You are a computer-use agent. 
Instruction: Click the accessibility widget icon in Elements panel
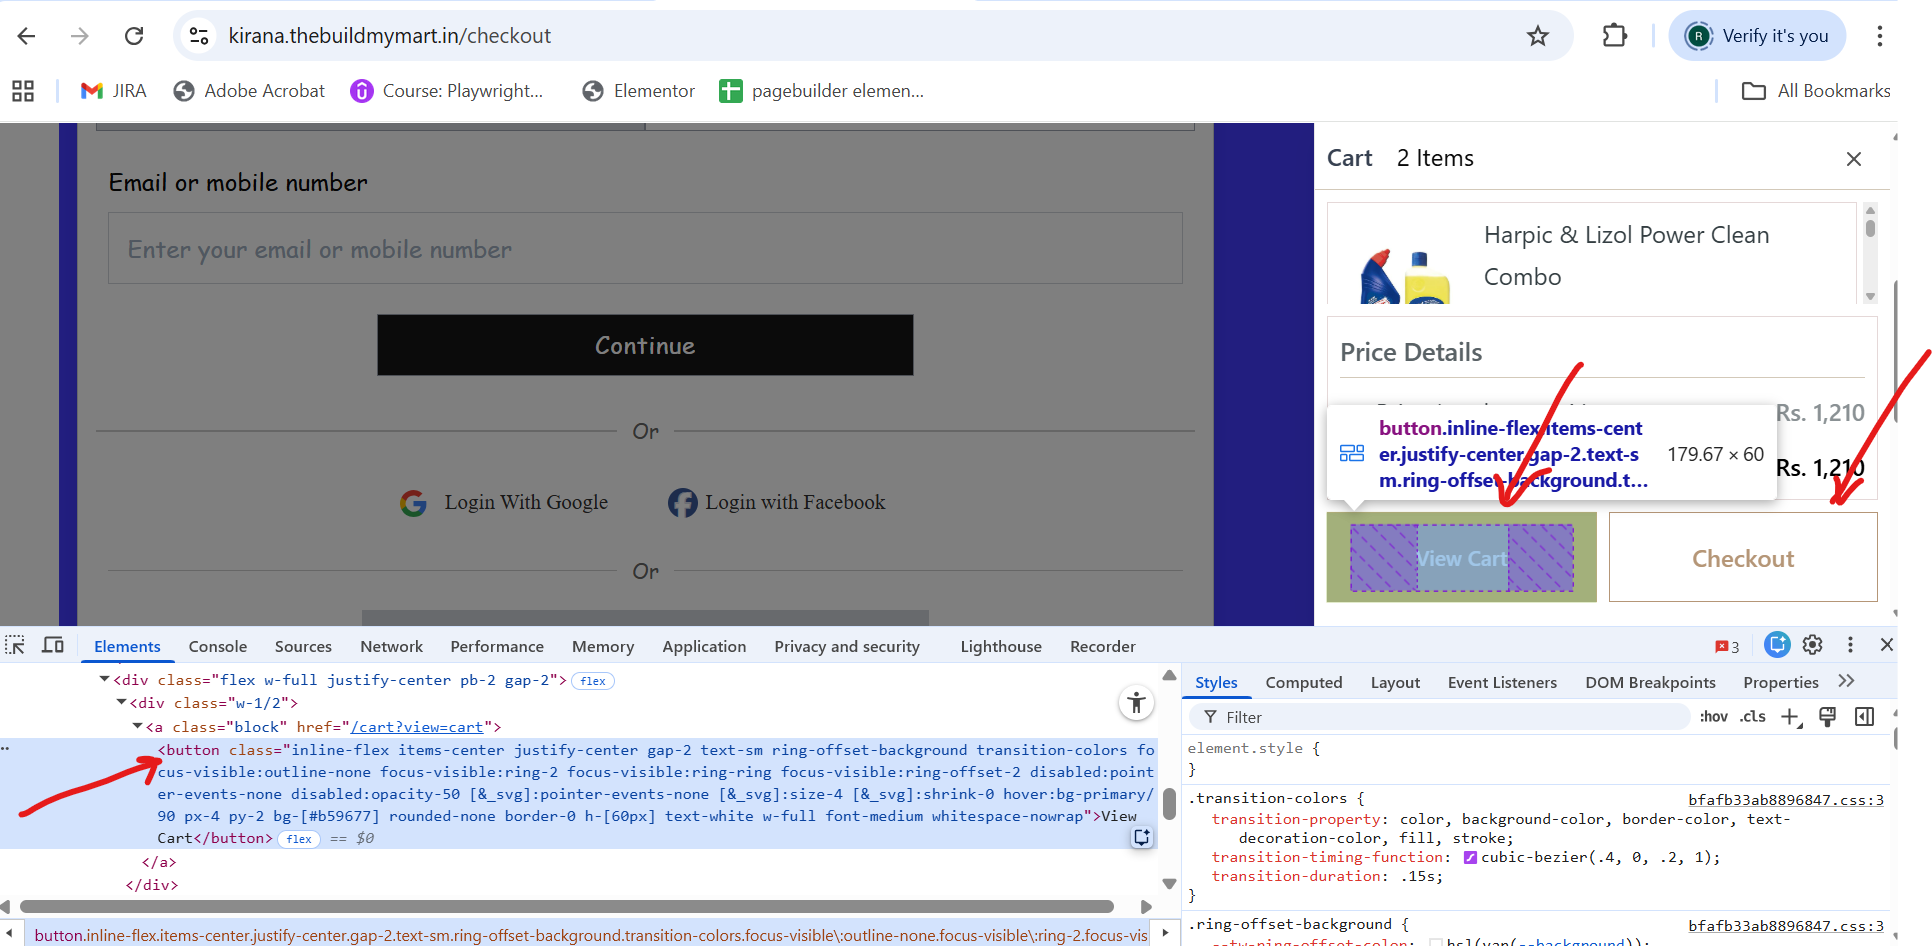pyautogui.click(x=1136, y=703)
